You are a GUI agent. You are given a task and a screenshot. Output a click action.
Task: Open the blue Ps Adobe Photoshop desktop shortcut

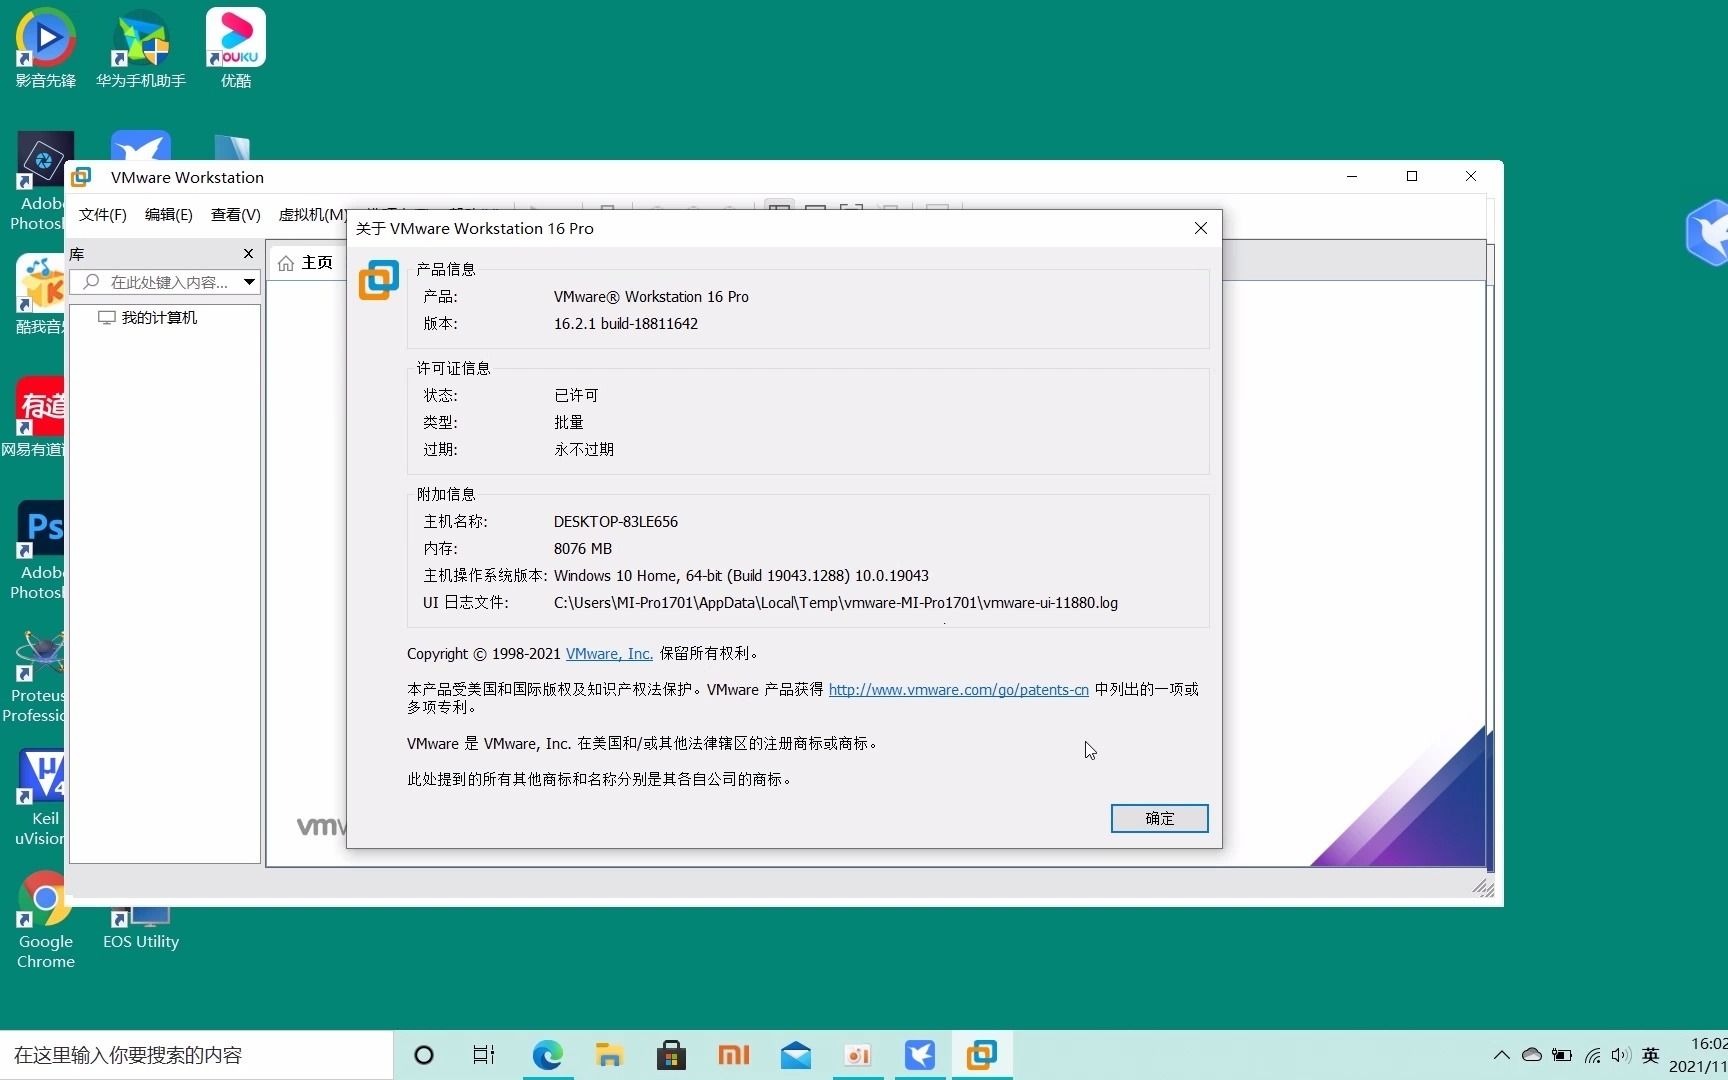pos(38,551)
